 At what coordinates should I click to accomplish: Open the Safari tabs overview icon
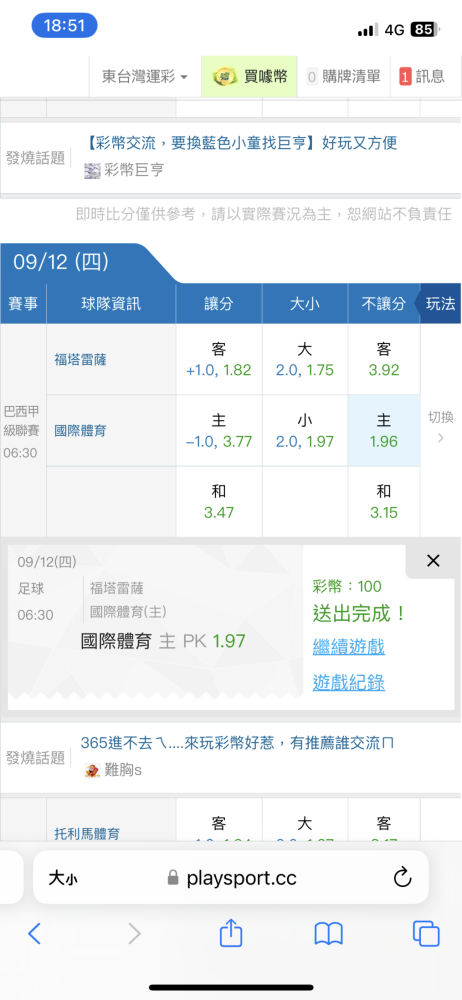coord(426,934)
